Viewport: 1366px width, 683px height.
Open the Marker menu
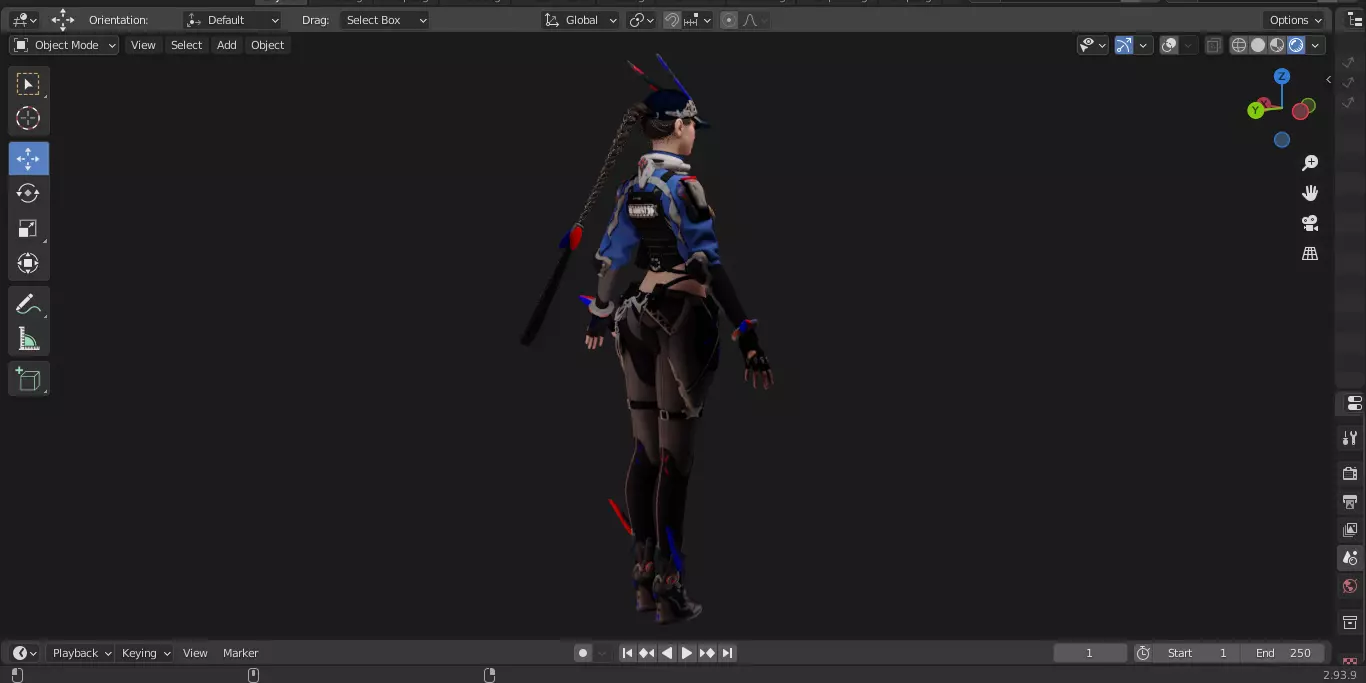pos(240,653)
